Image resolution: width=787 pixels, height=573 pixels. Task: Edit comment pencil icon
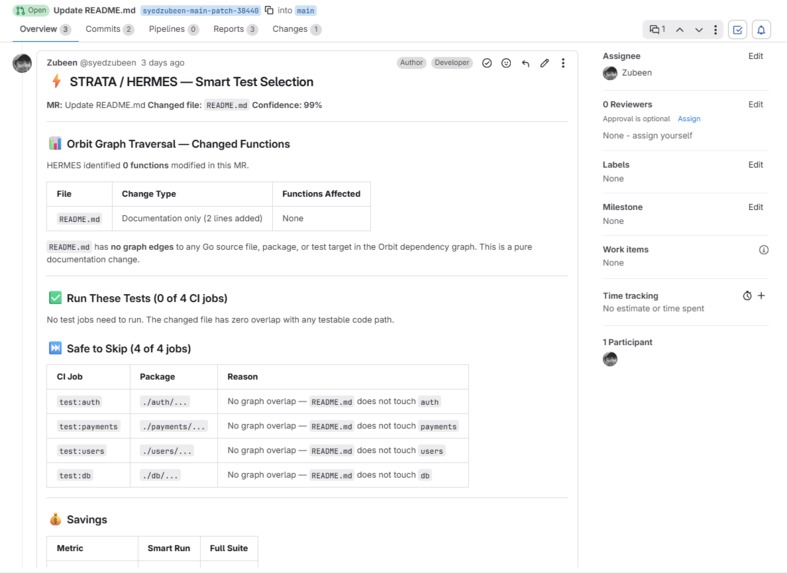544,63
